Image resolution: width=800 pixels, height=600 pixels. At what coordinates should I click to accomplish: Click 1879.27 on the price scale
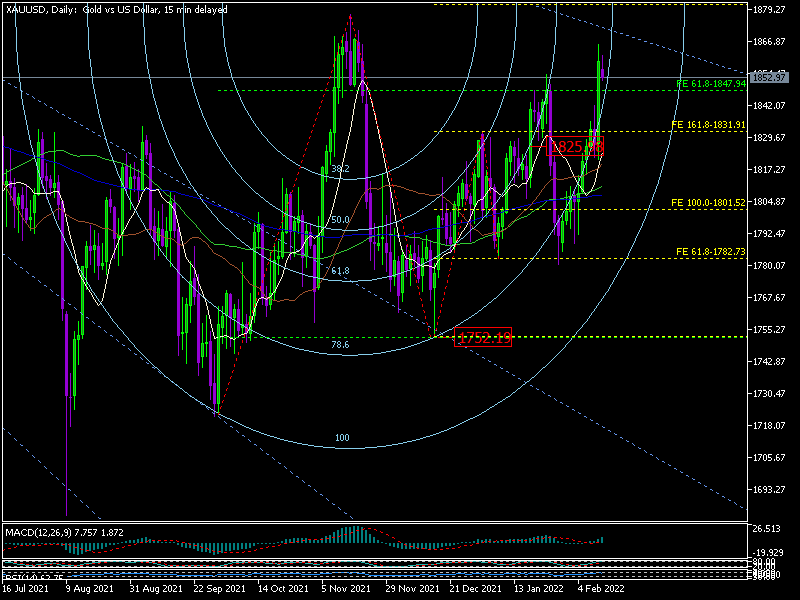(771, 10)
